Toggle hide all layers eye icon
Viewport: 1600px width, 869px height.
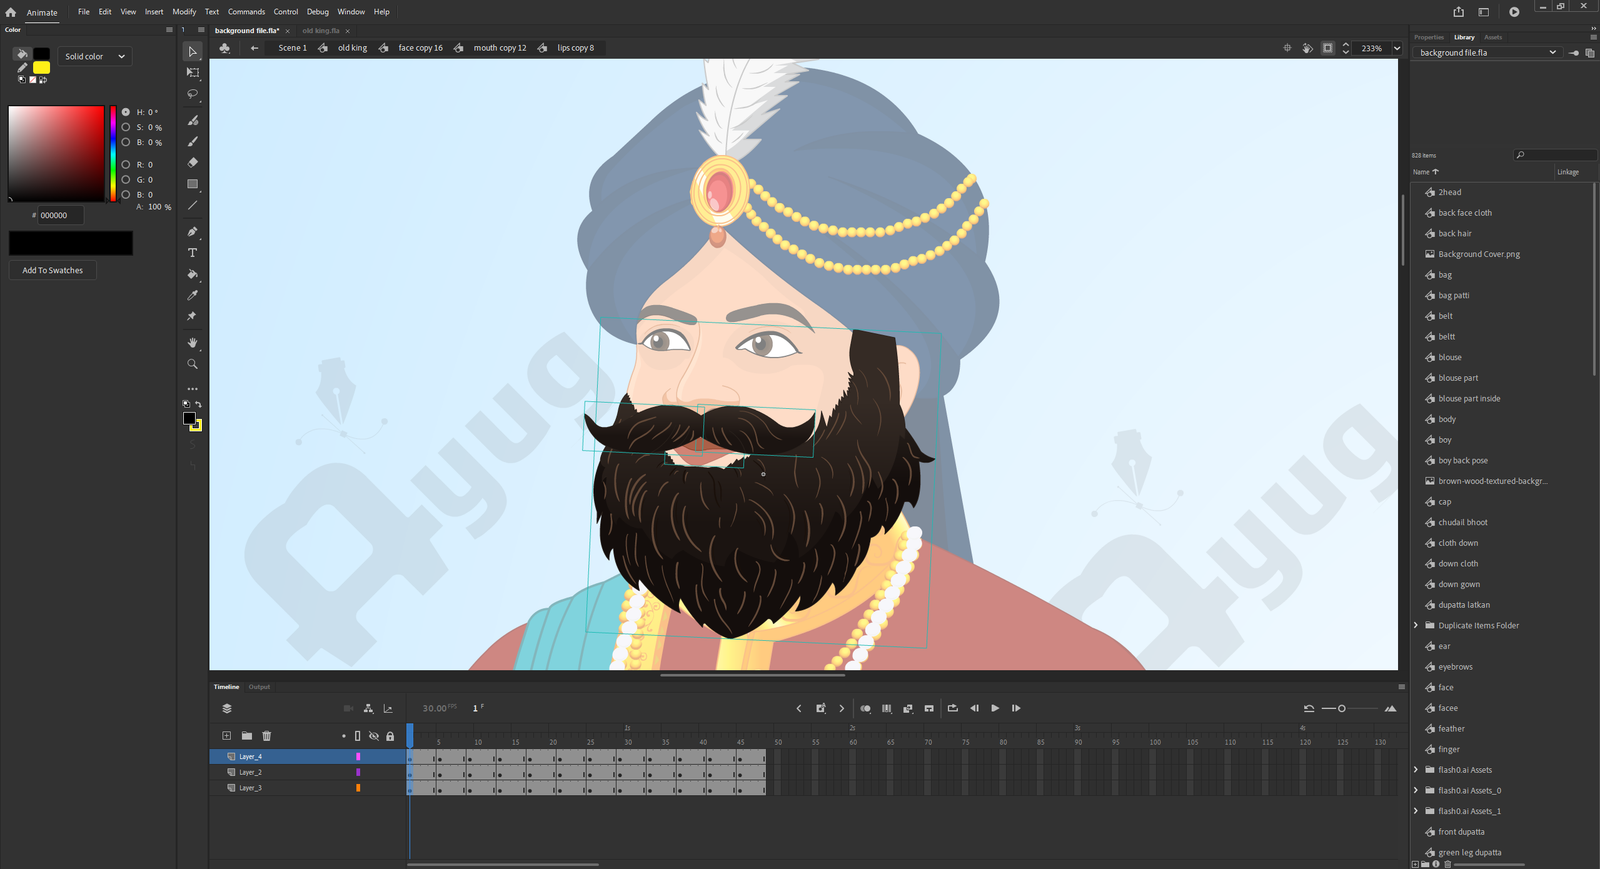[x=374, y=736]
